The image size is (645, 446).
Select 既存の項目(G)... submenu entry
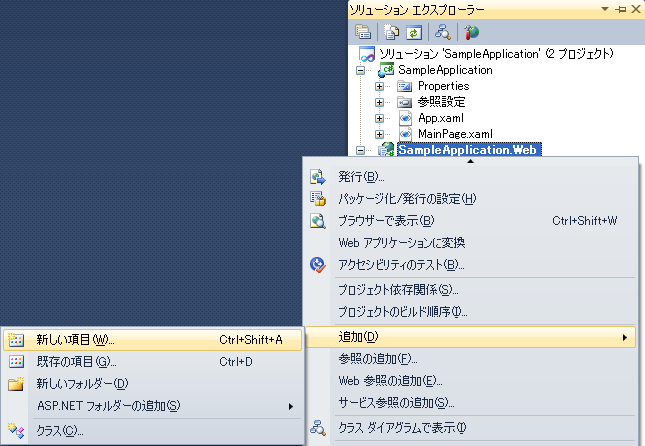[152, 362]
